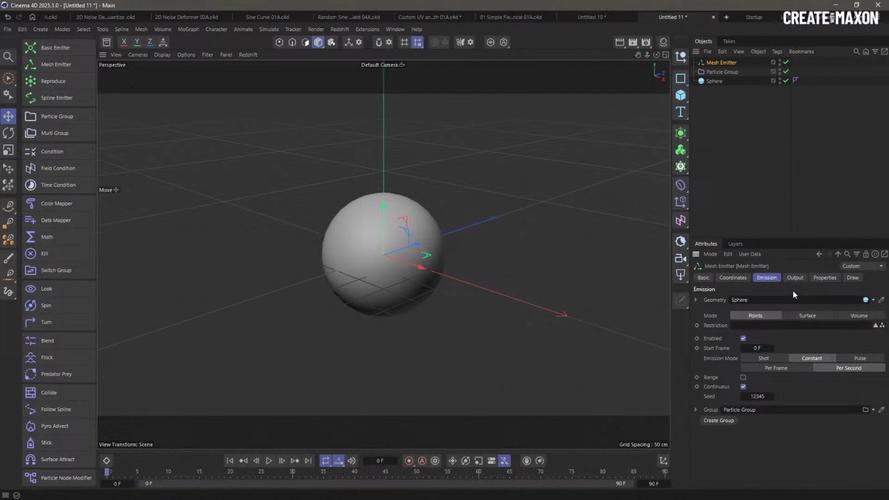Open the Render menu
Screen dimensions: 889x500
coord(316,29)
